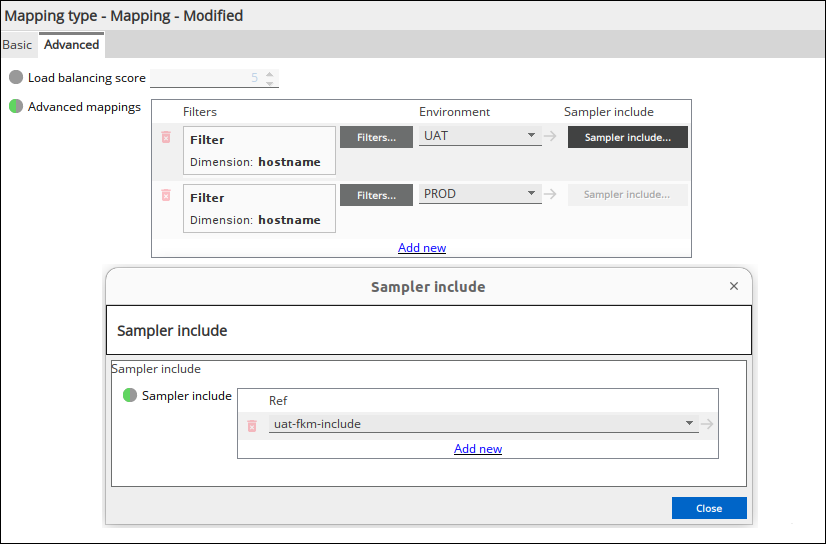Click the Load balancing score input field
826x544 pixels.
pyautogui.click(x=205, y=78)
